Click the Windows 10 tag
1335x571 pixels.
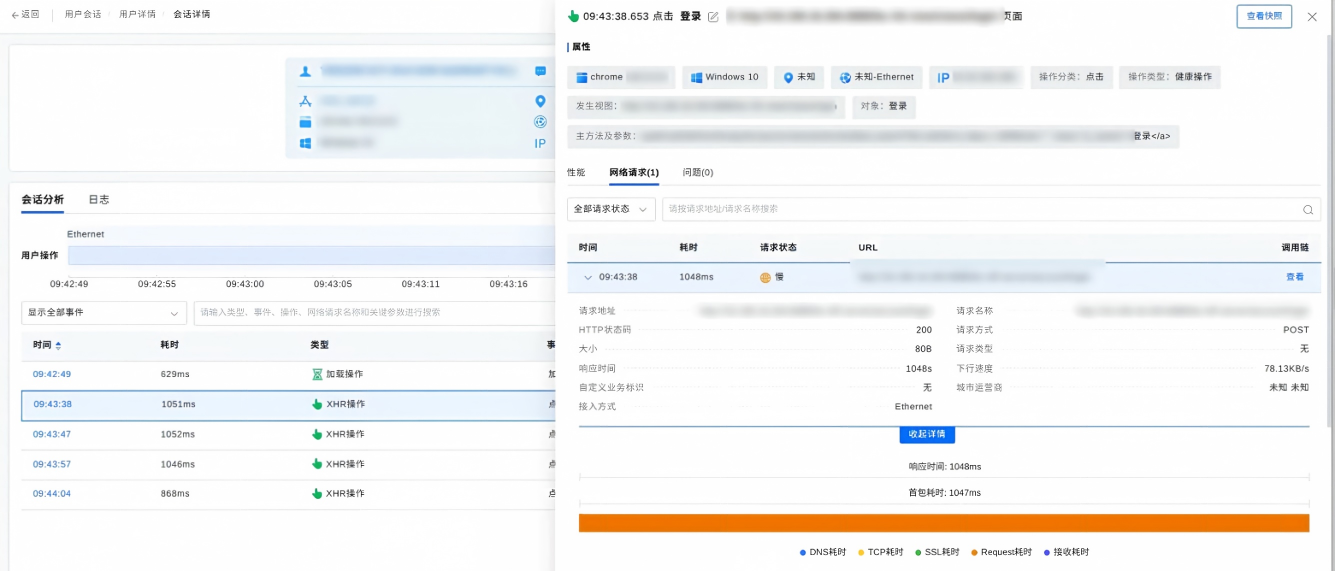click(x=725, y=77)
